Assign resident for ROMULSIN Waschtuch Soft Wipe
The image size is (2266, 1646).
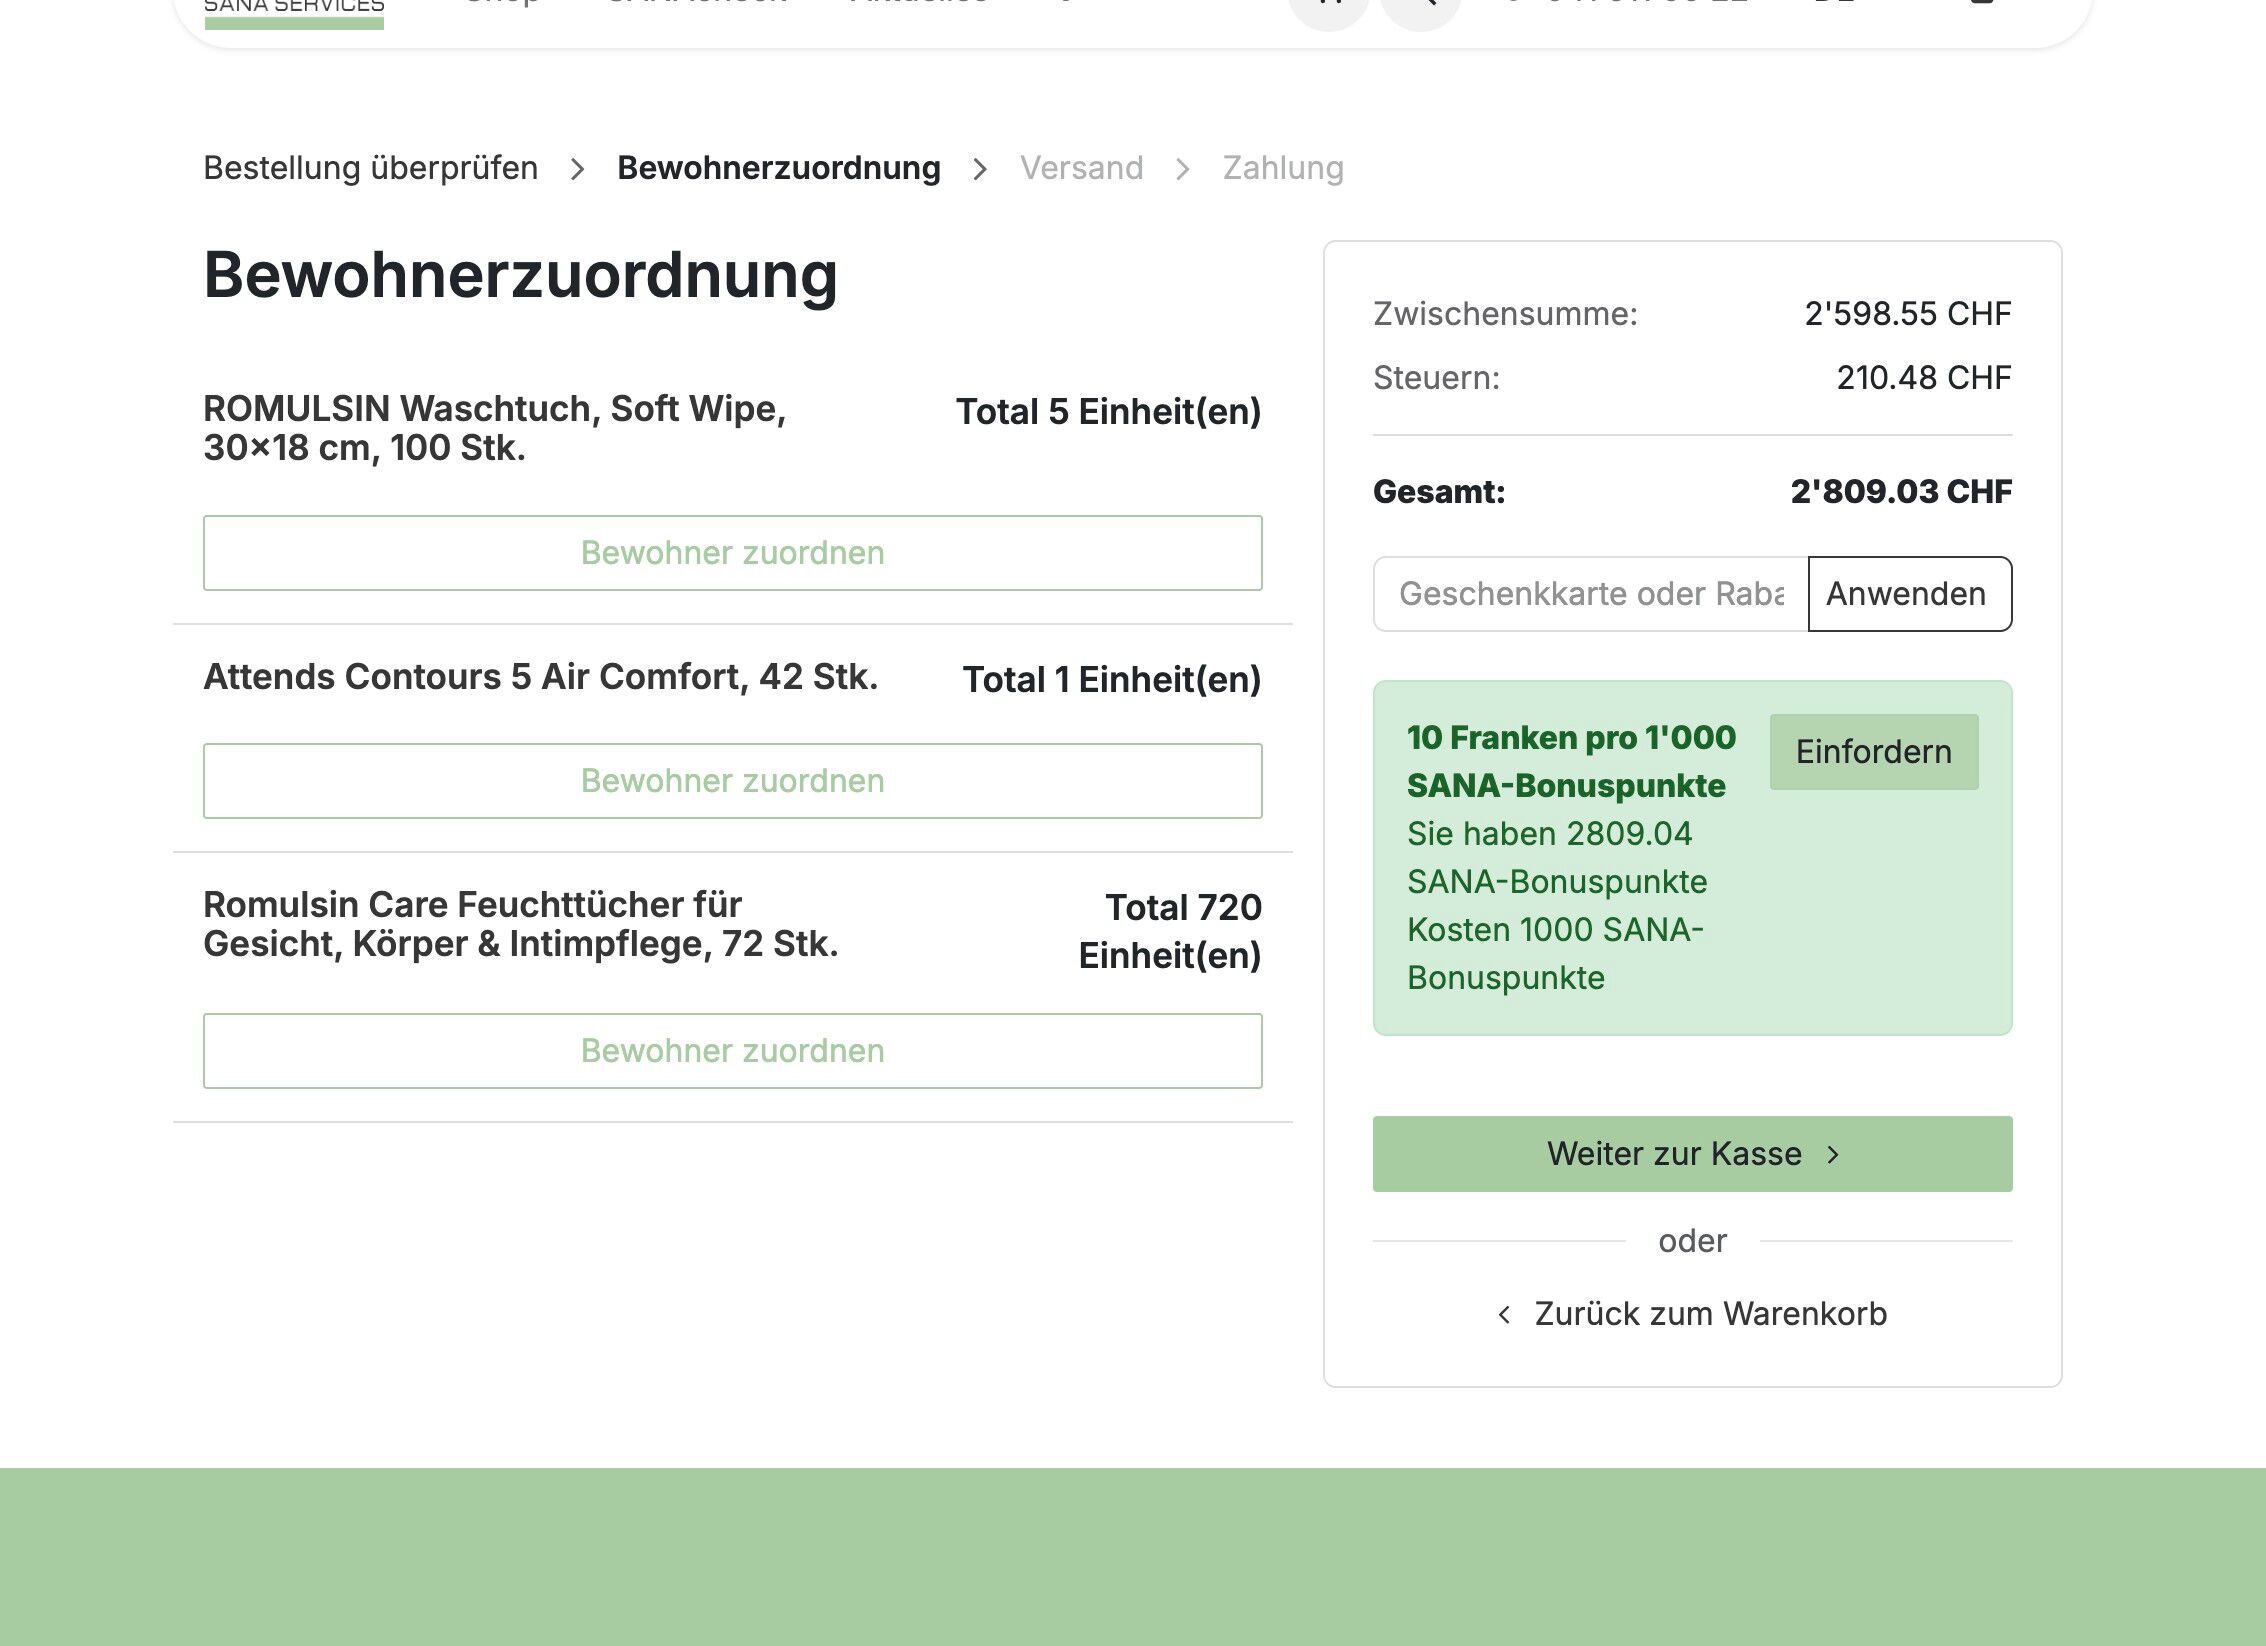(x=732, y=553)
